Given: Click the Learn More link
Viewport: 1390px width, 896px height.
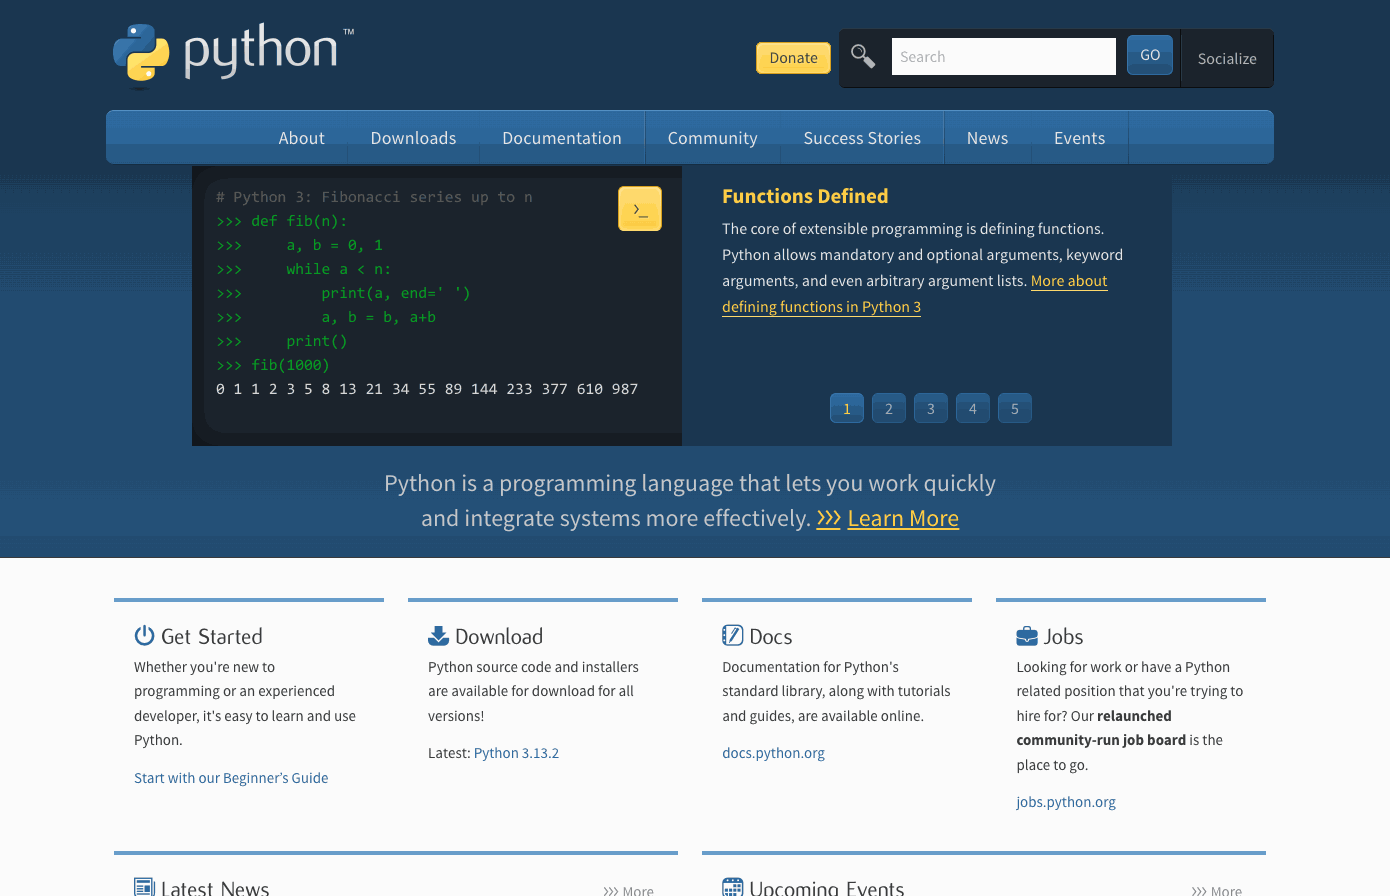Looking at the screenshot, I should (903, 518).
